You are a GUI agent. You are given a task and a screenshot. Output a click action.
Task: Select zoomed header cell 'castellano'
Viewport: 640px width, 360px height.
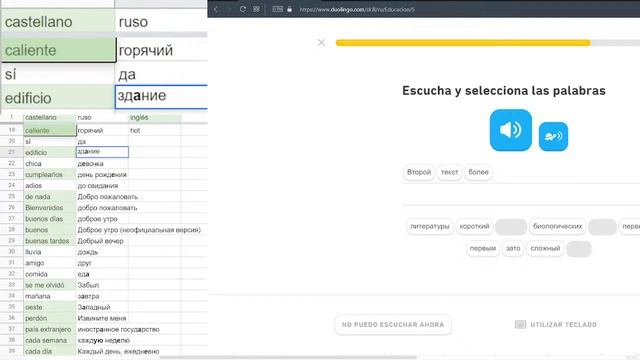[58, 21]
